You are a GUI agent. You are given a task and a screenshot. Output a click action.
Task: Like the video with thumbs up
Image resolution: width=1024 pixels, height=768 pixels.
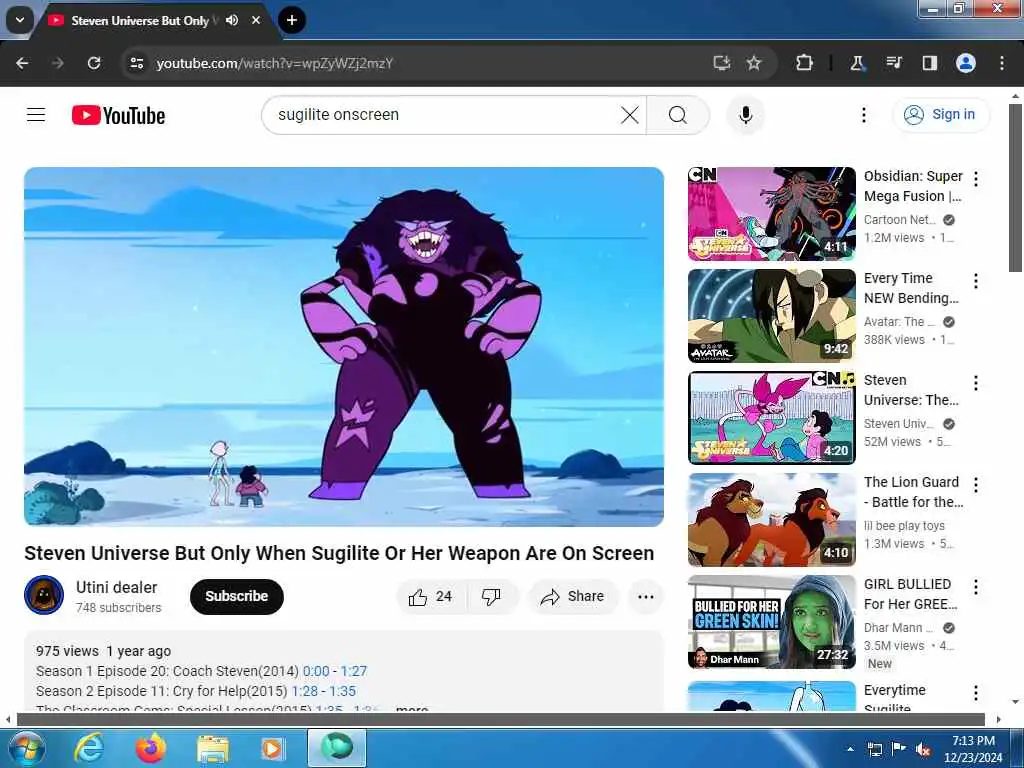pos(431,596)
